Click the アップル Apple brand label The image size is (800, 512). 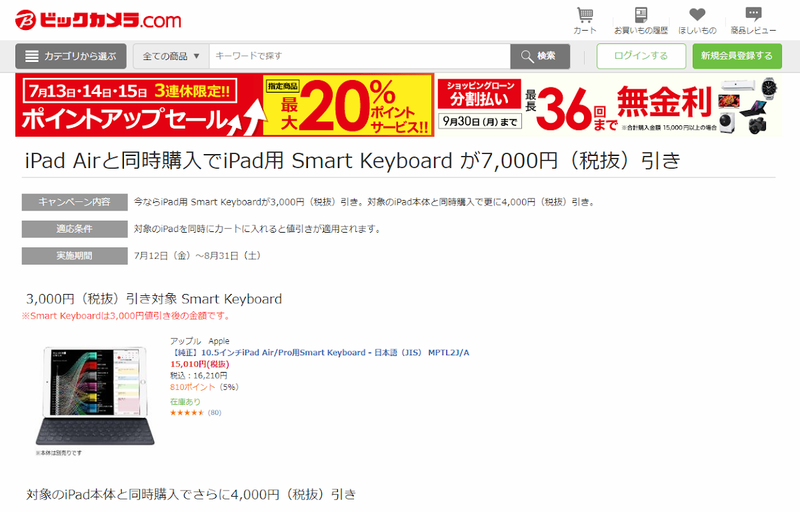point(199,341)
